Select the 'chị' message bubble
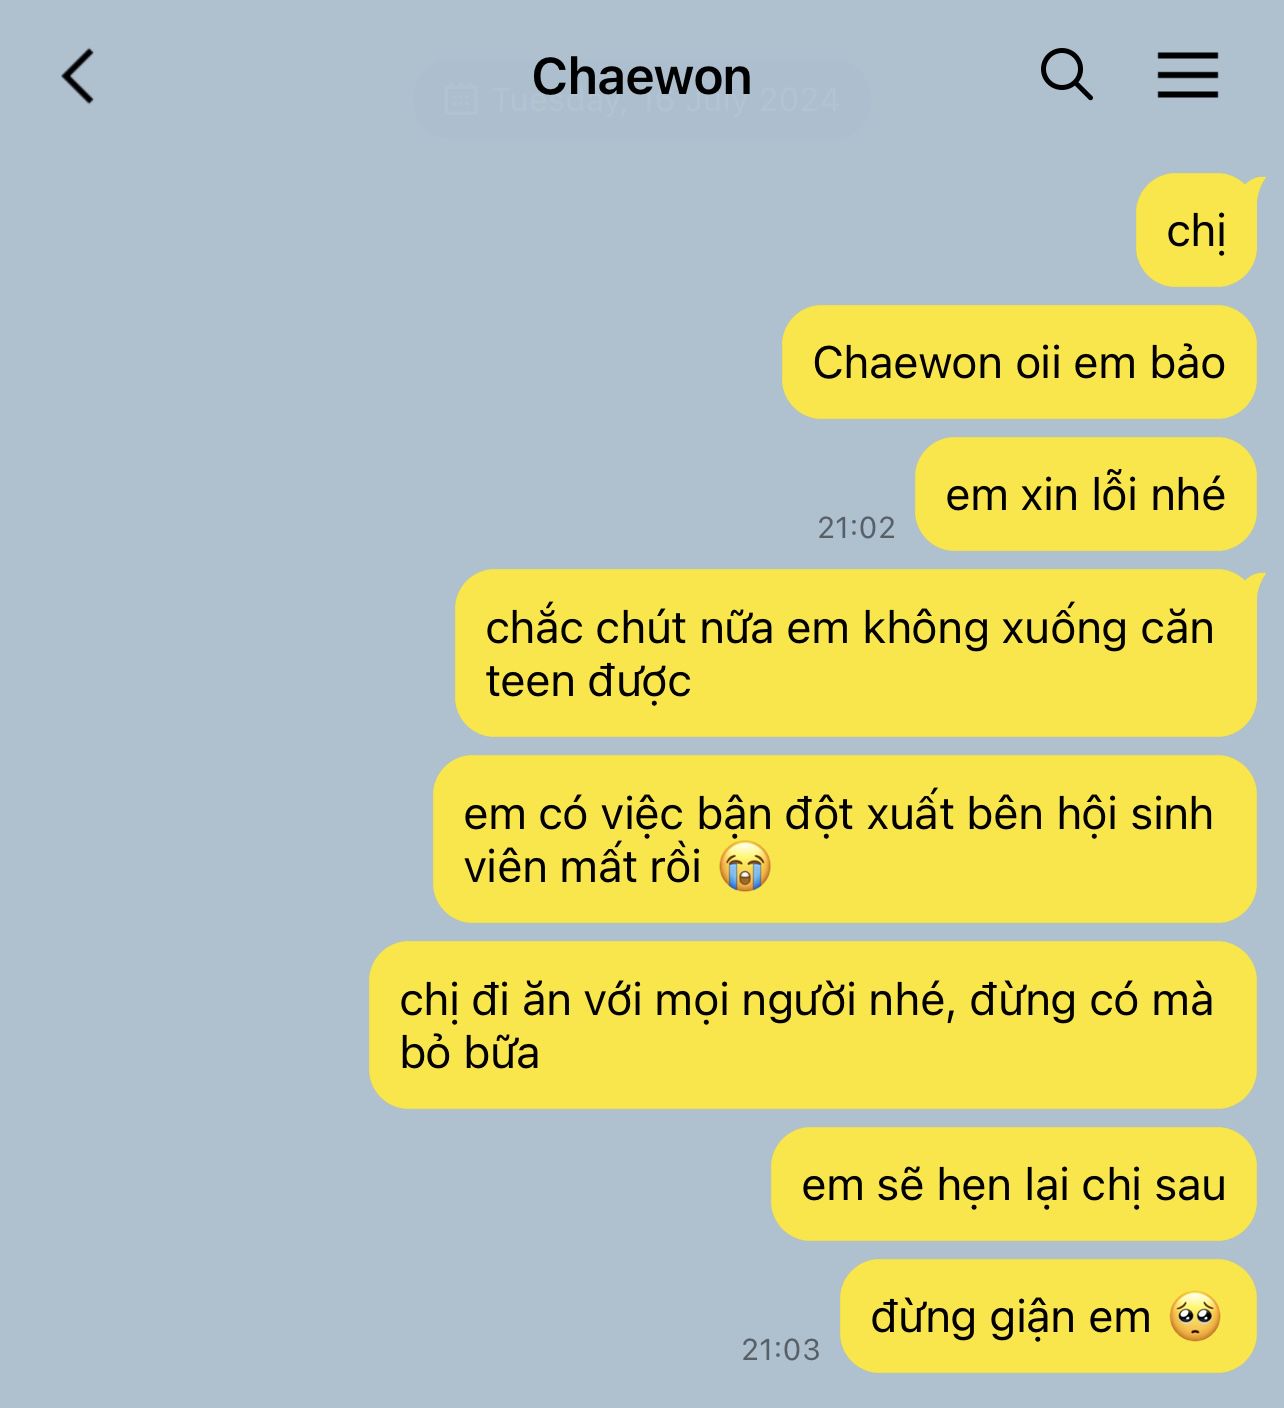 tap(1196, 231)
